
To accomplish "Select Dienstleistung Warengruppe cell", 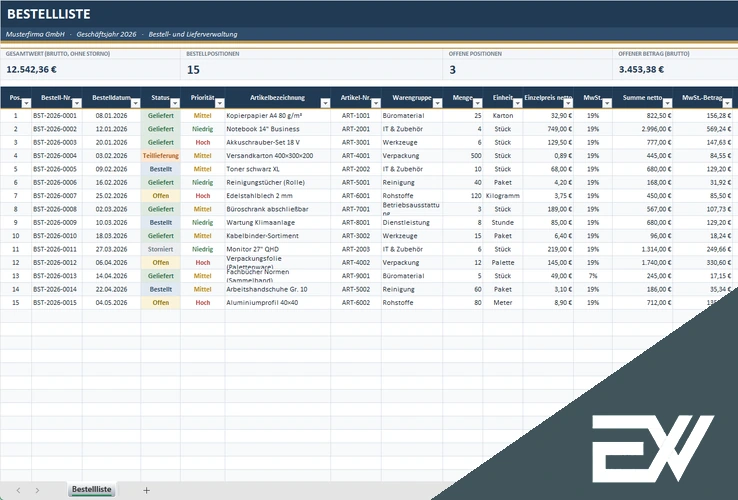I will (x=412, y=222).
